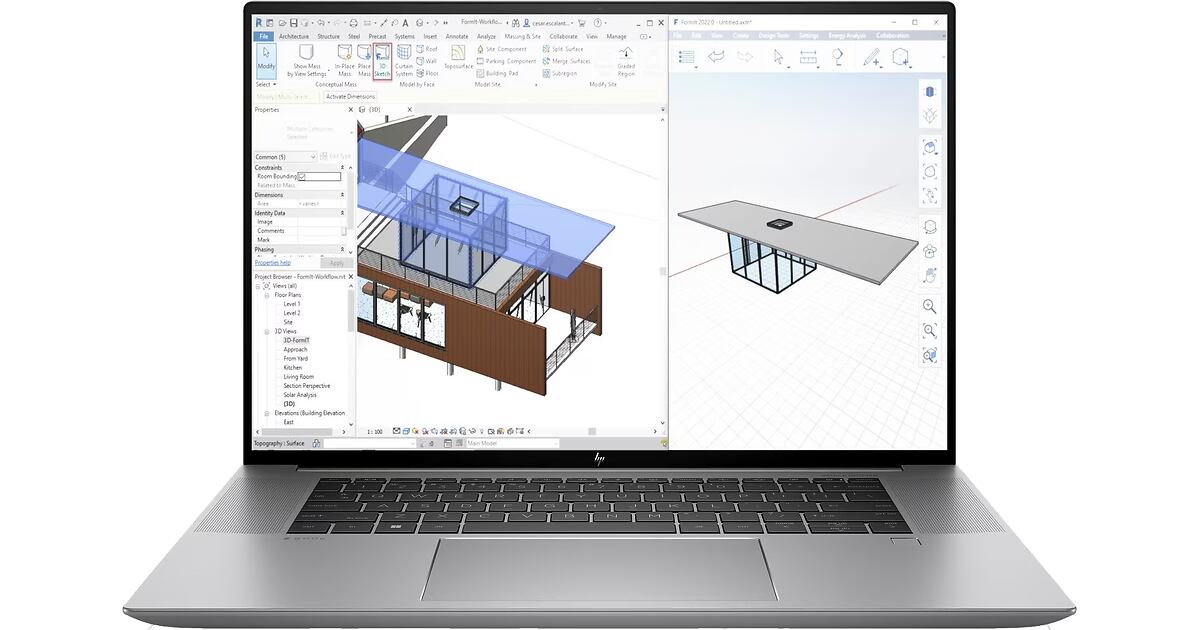Close the Properties panel
Viewport: 1200px width, 630px height.
tap(351, 110)
